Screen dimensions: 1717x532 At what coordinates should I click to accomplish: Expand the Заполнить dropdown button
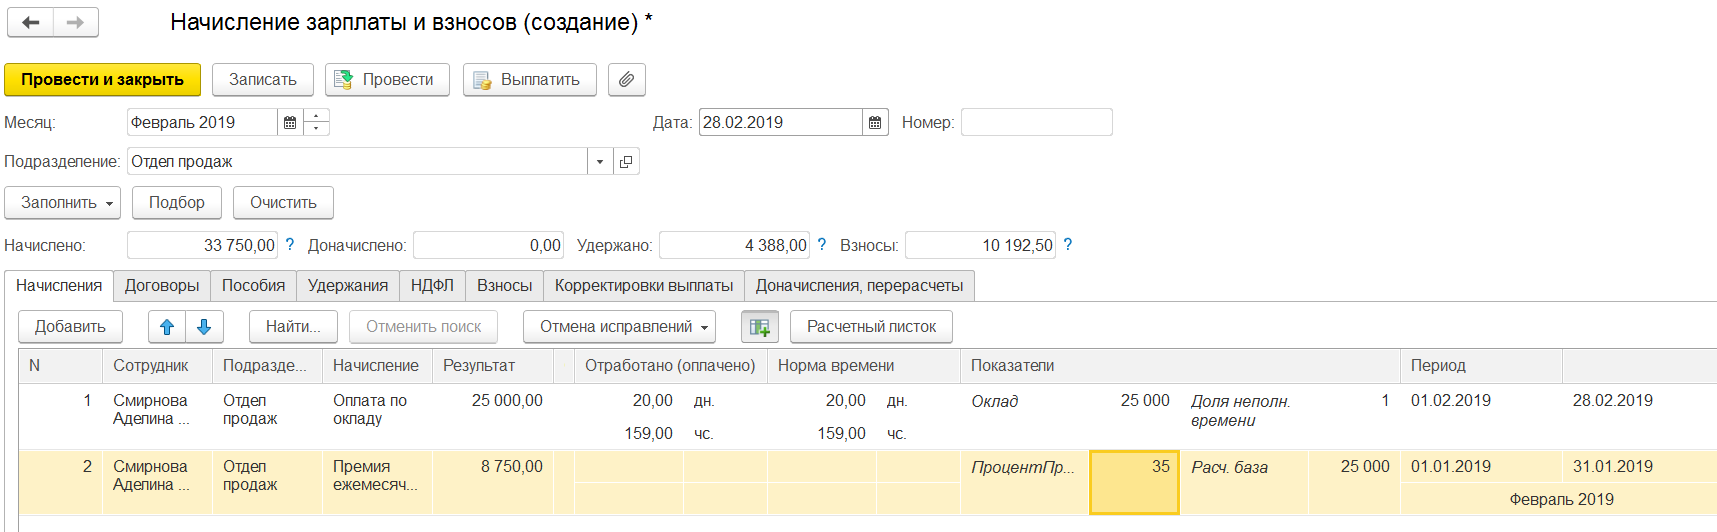click(x=62, y=203)
